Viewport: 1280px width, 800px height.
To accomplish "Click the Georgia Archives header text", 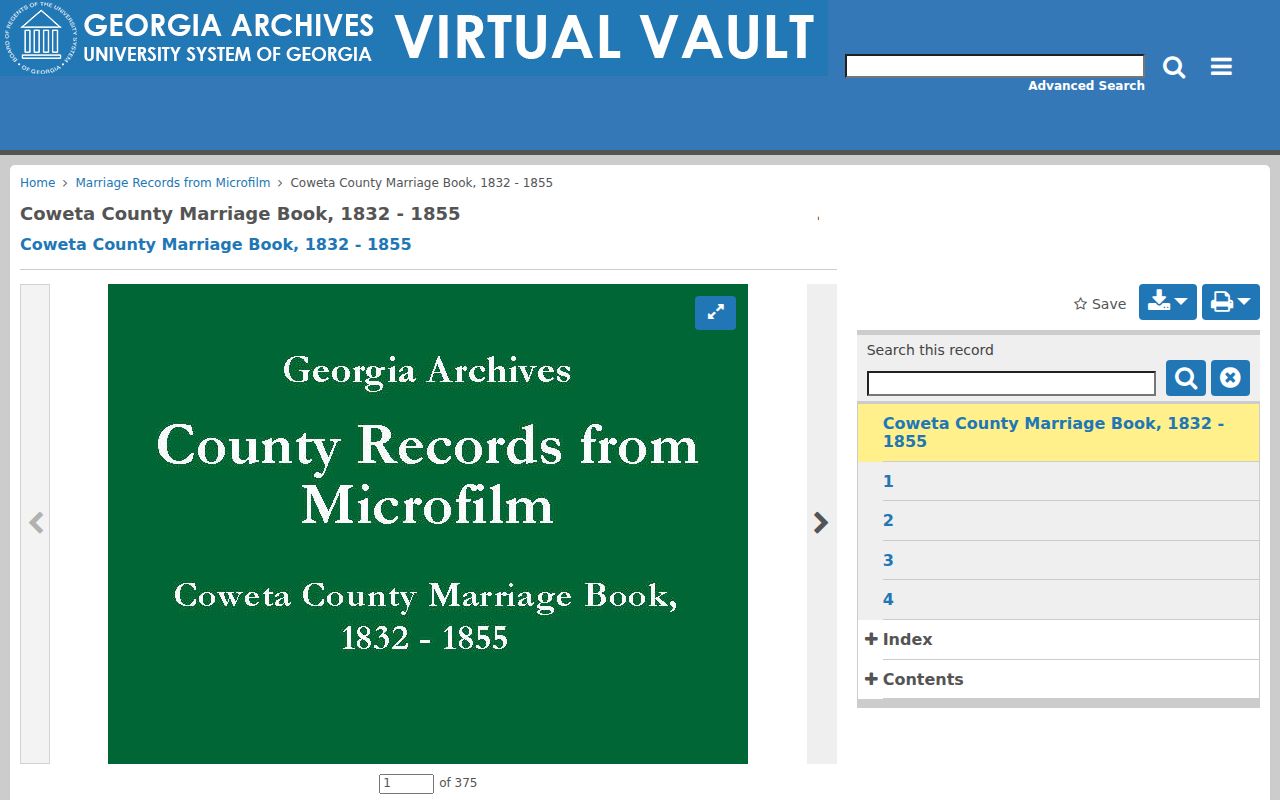I will [x=228, y=25].
